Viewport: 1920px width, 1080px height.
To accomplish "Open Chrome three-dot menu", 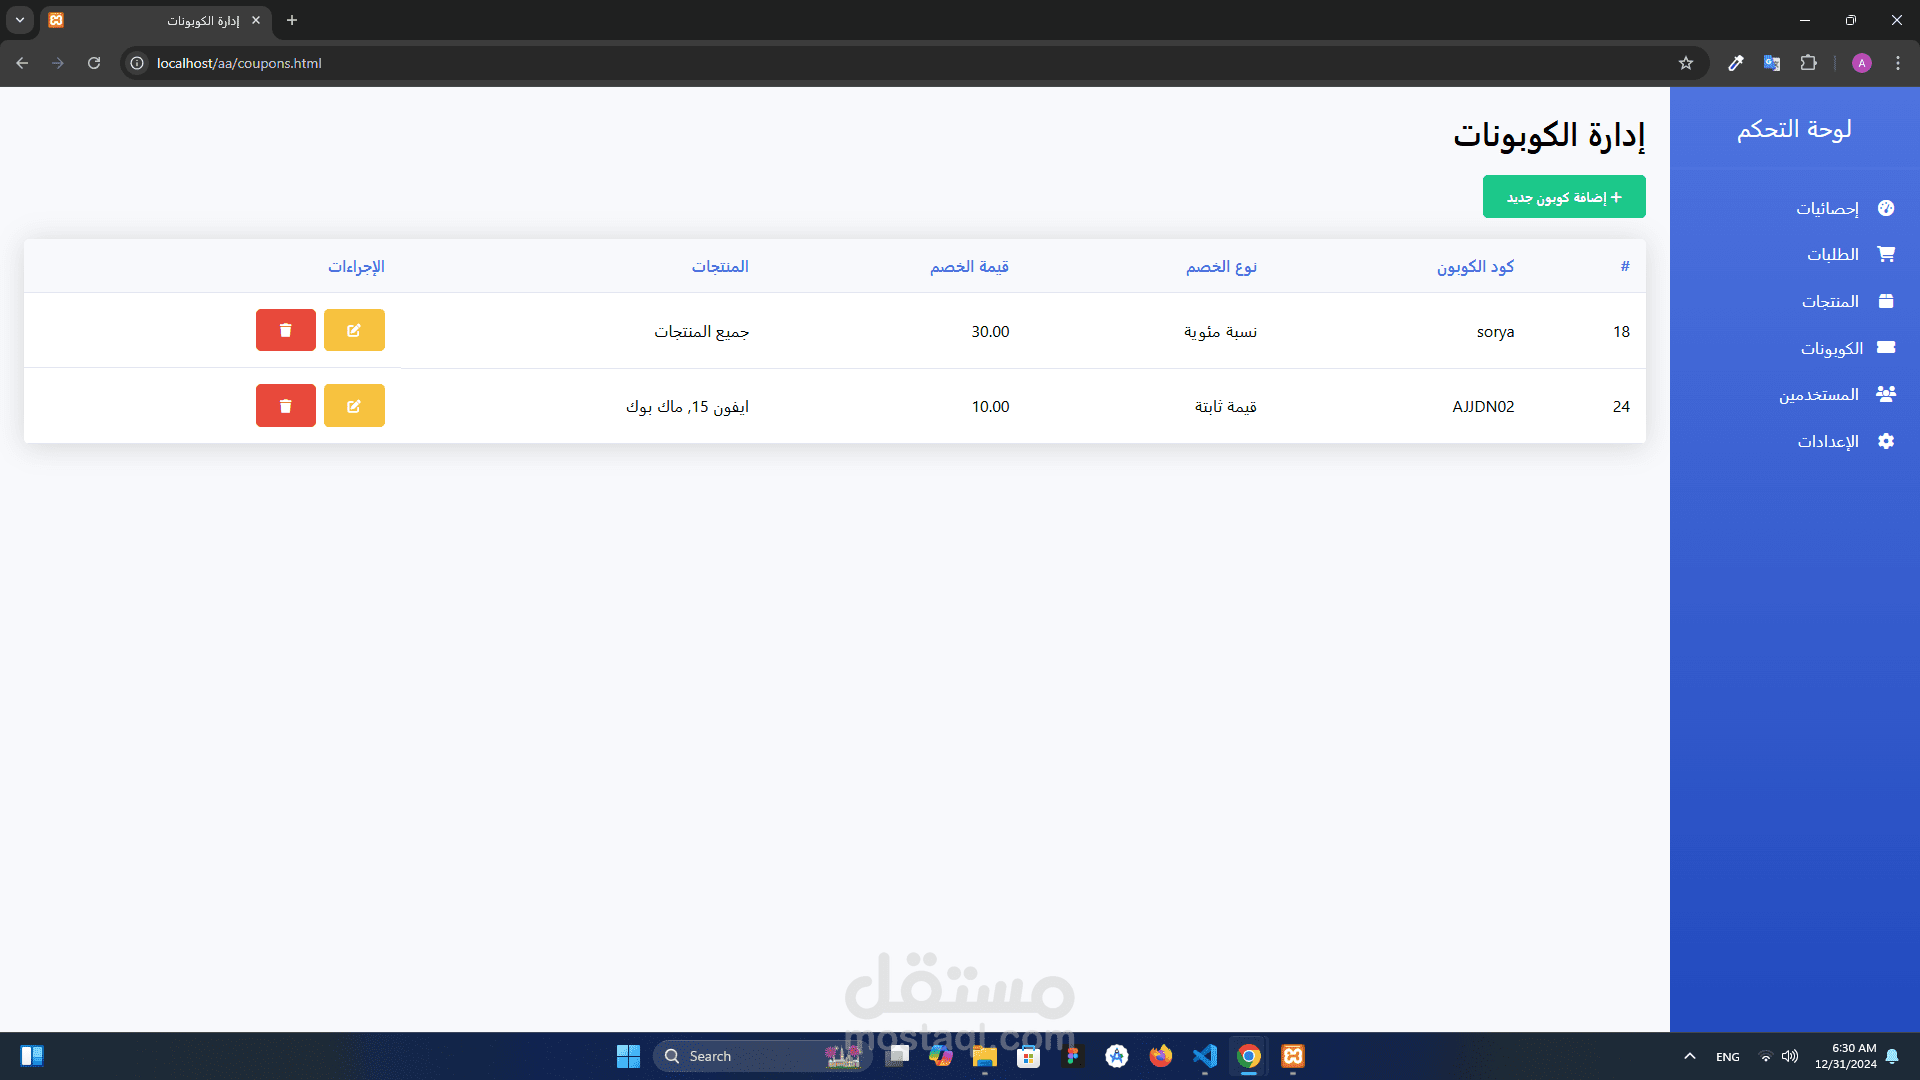I will coord(1898,63).
